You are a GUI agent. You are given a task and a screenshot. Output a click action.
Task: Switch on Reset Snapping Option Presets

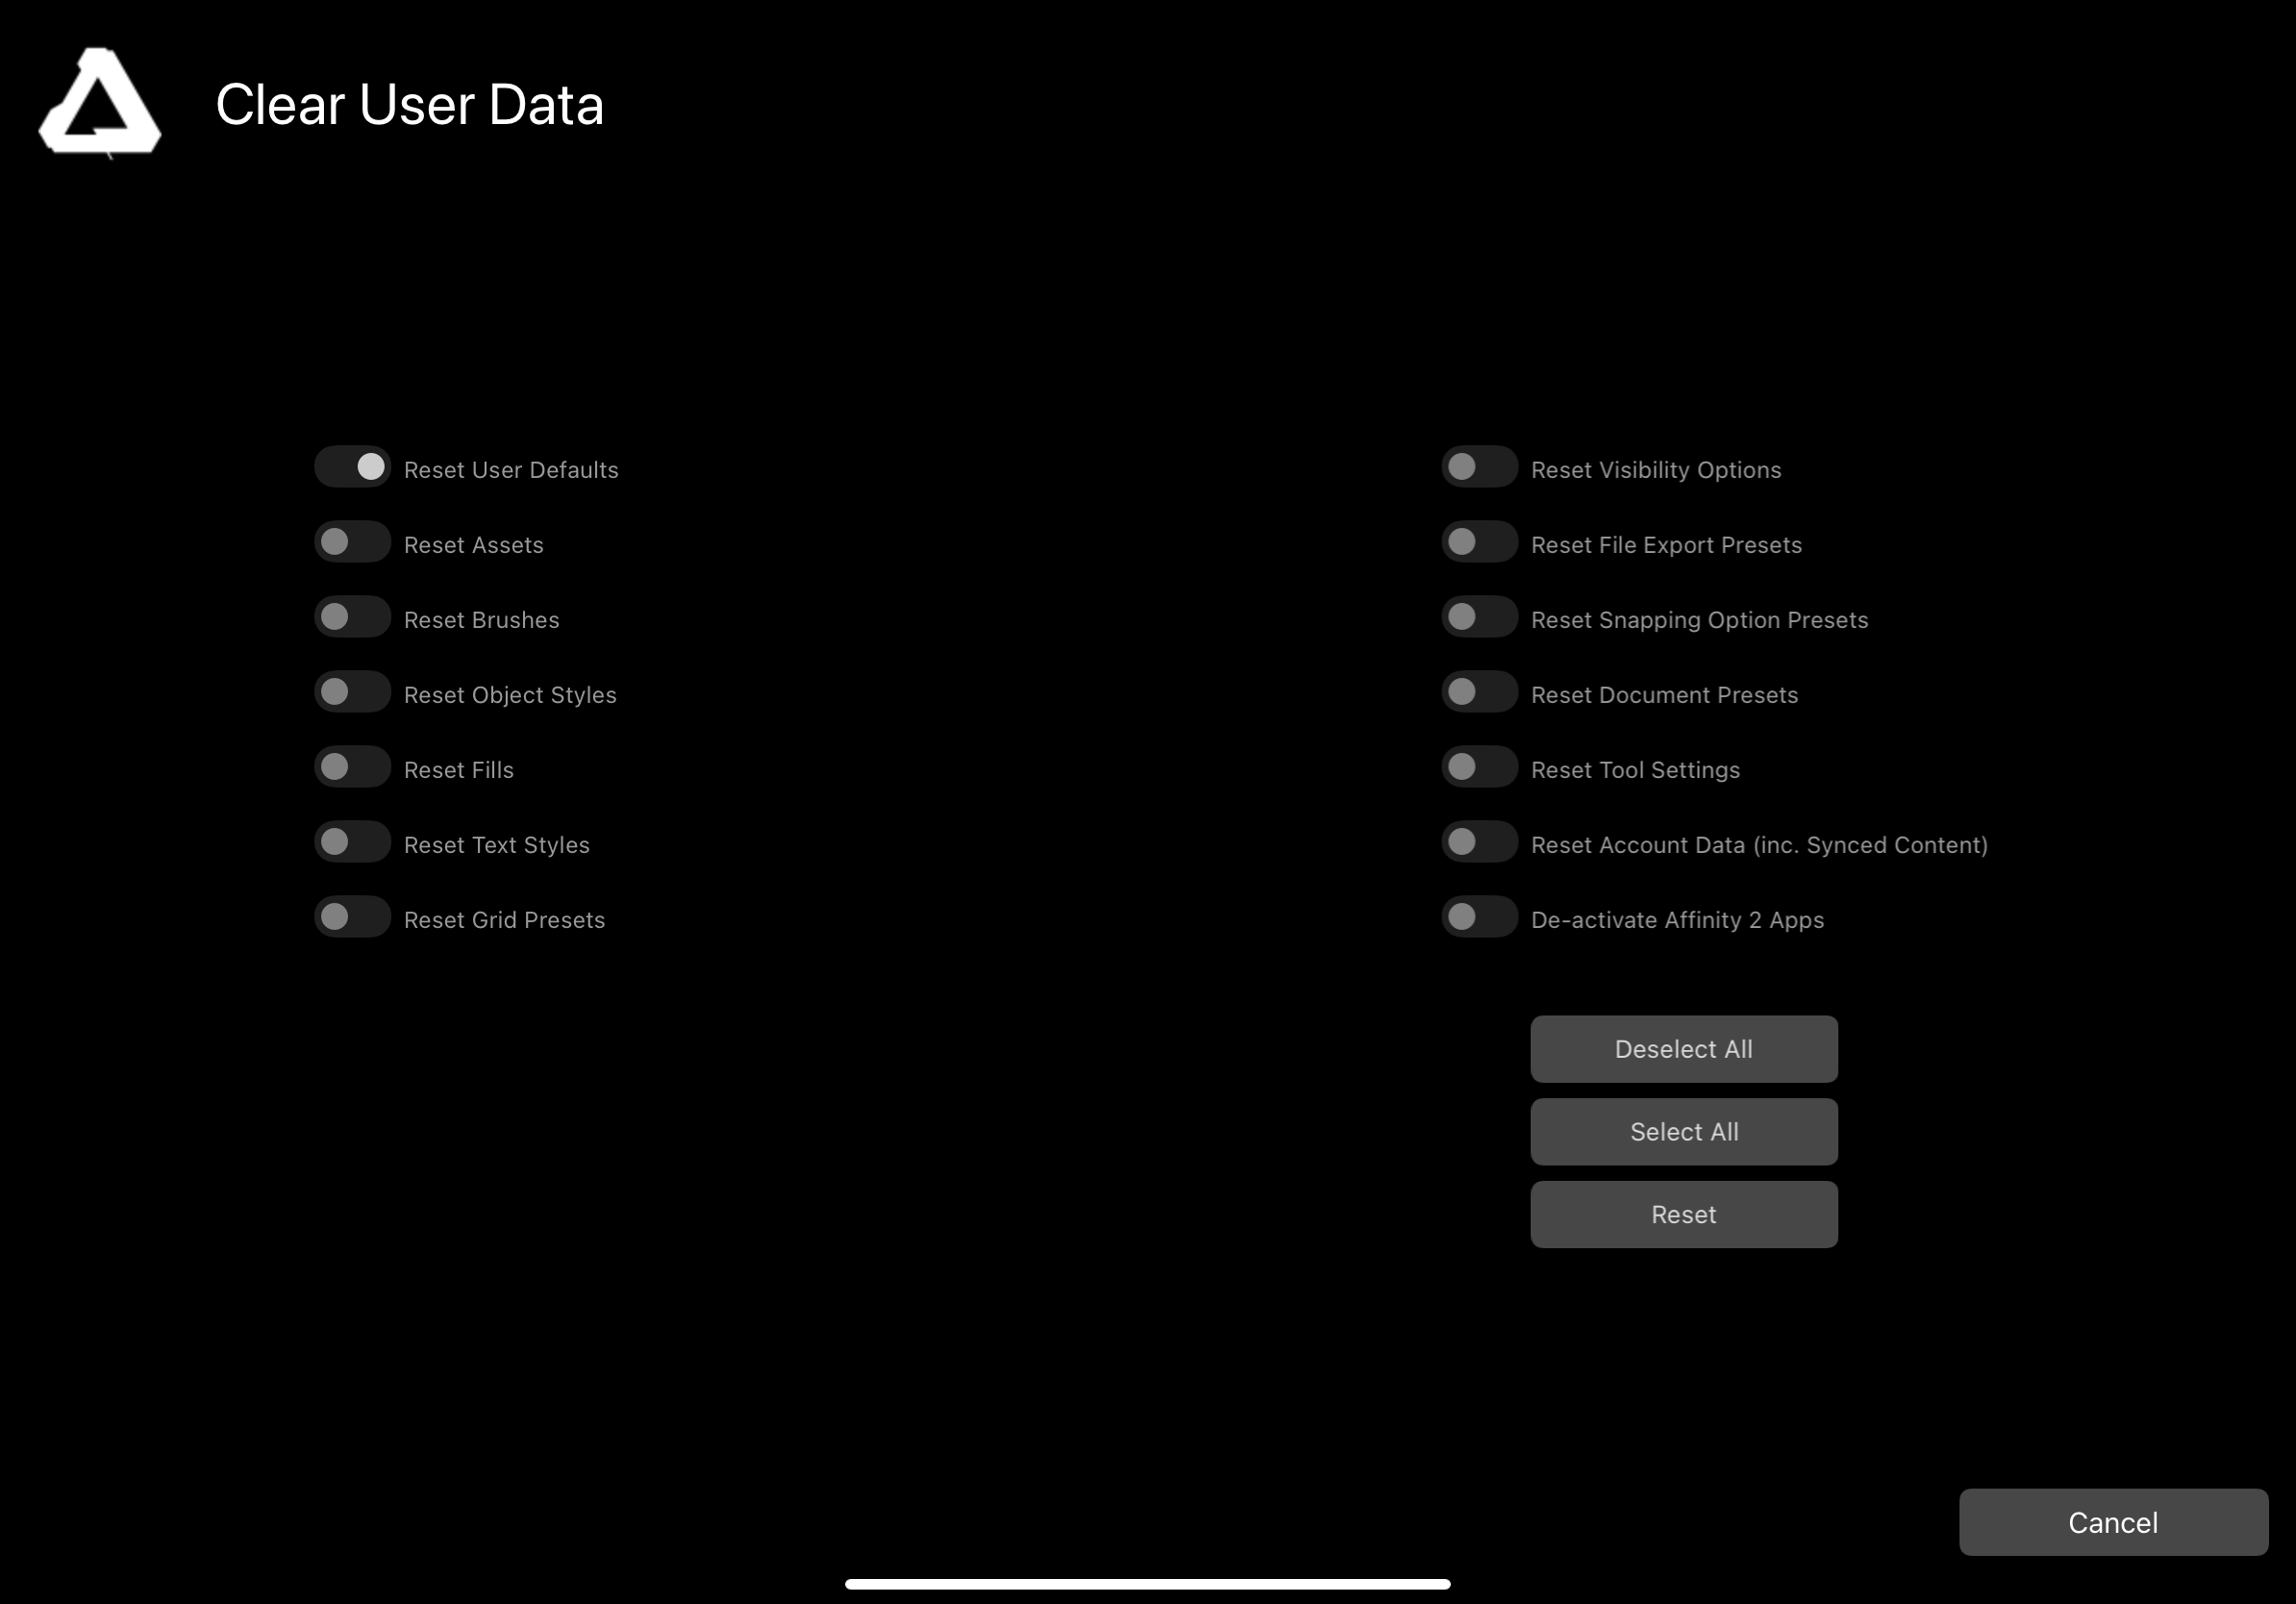(1479, 617)
